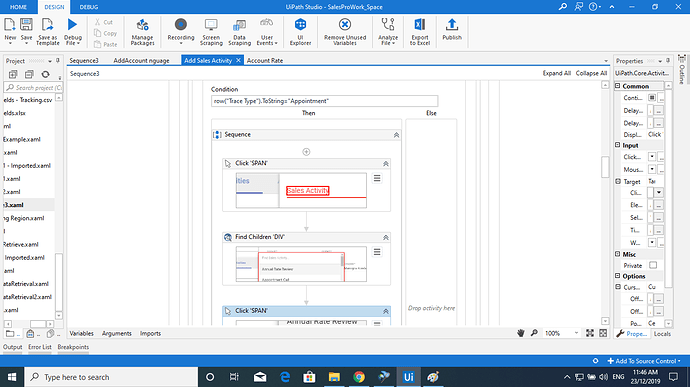
Task: Collapse the Input properties section
Action: pyautogui.click(x=618, y=145)
